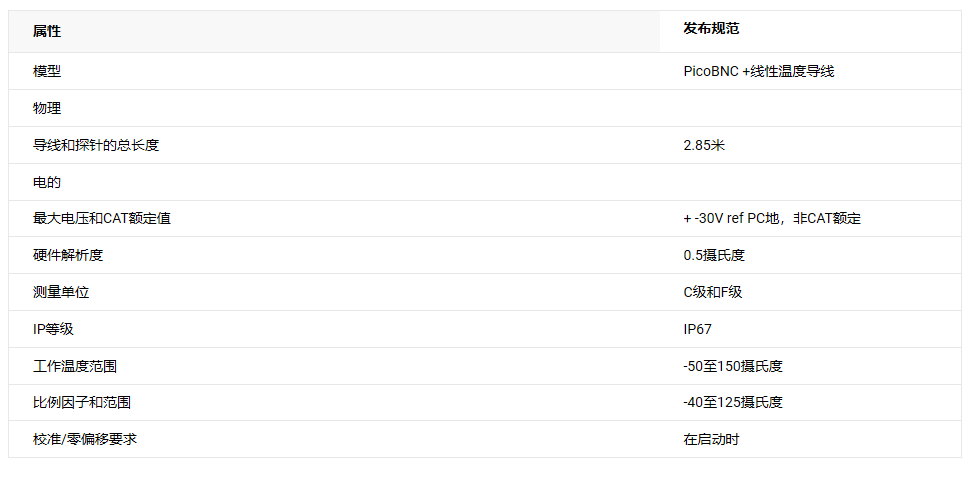Click the IP67 rating value
The width and height of the screenshot is (965, 493).
point(697,329)
